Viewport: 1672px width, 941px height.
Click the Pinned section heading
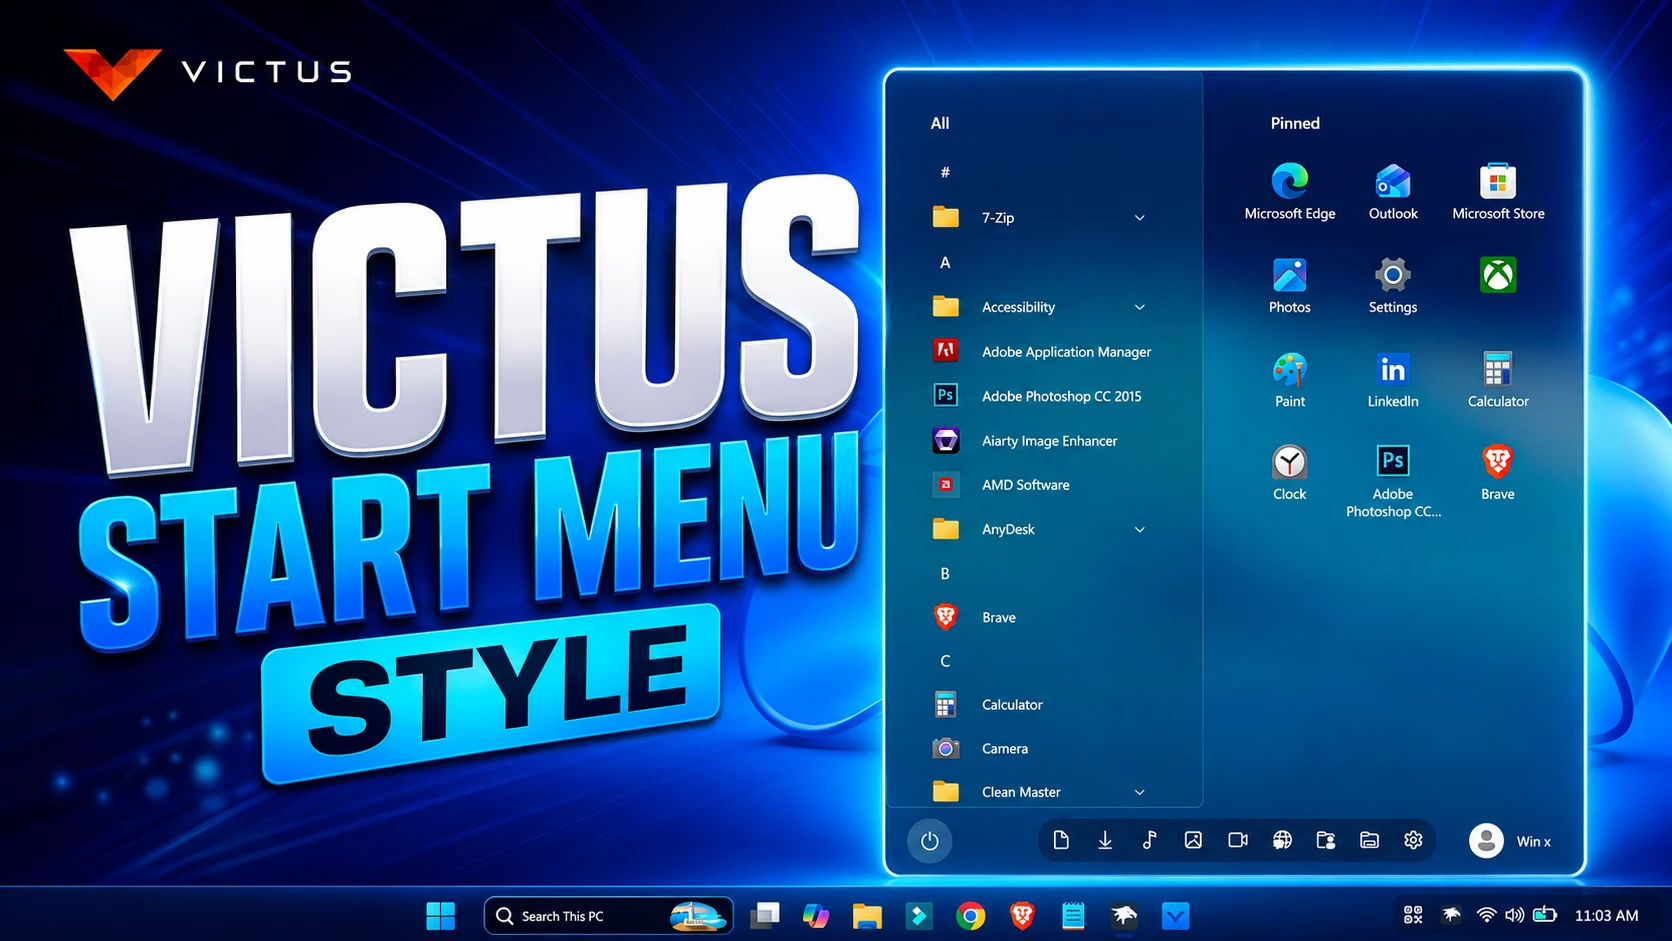click(1295, 123)
